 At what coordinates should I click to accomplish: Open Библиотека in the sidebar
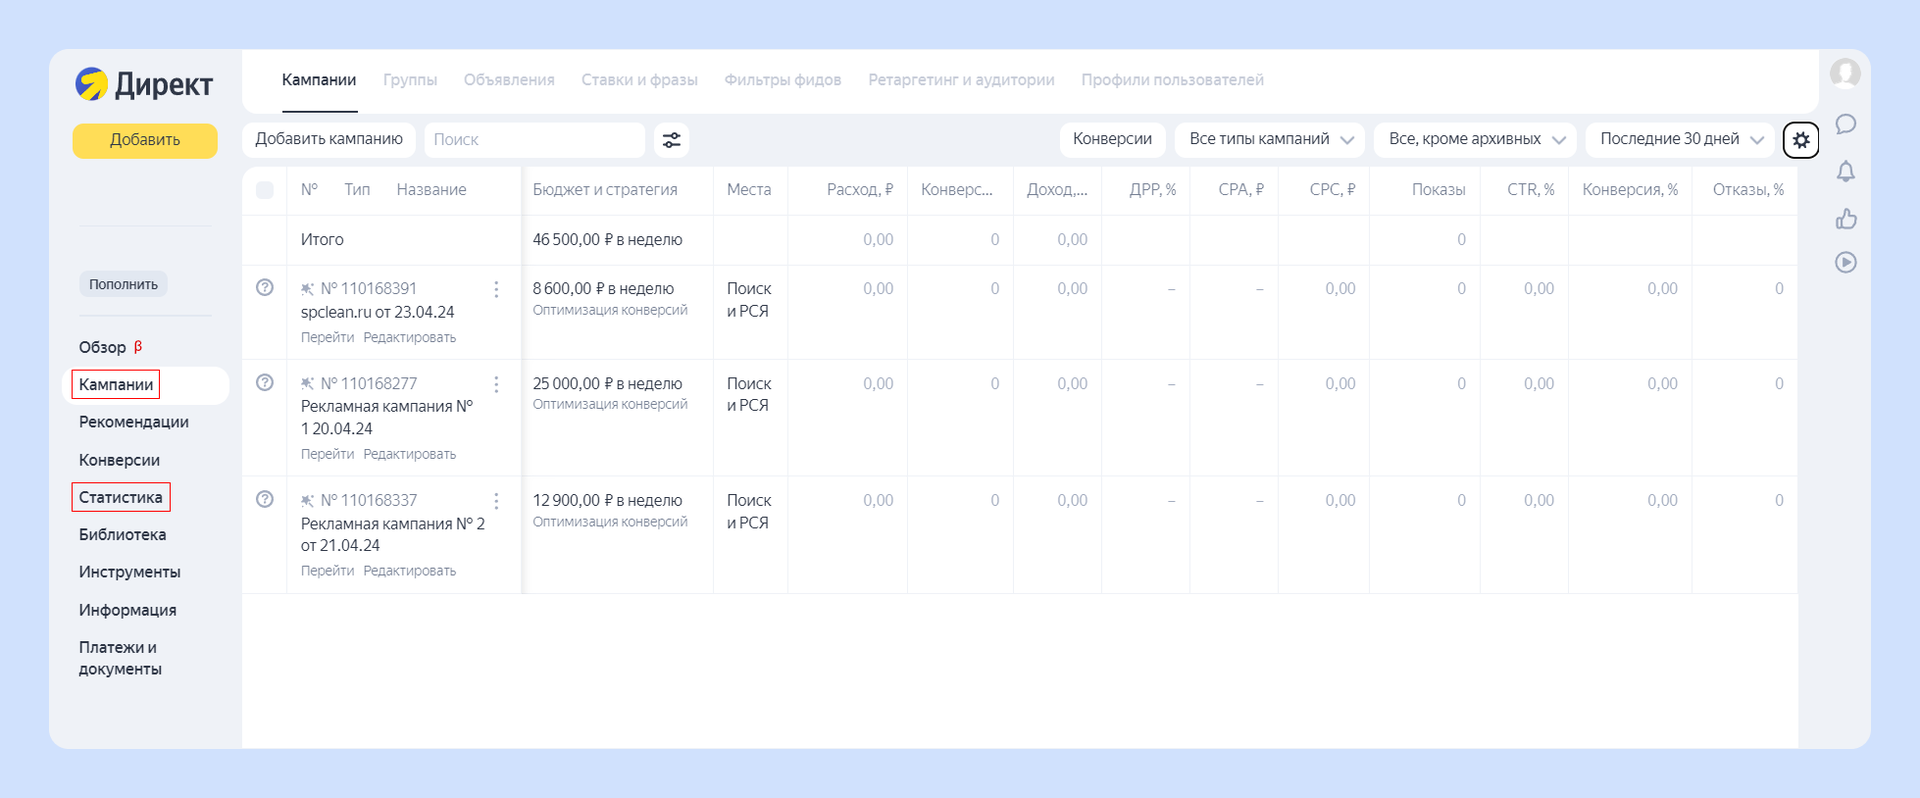tap(122, 535)
